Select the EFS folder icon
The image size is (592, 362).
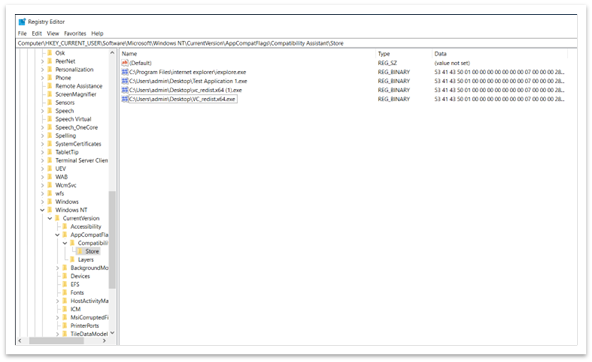pos(65,284)
